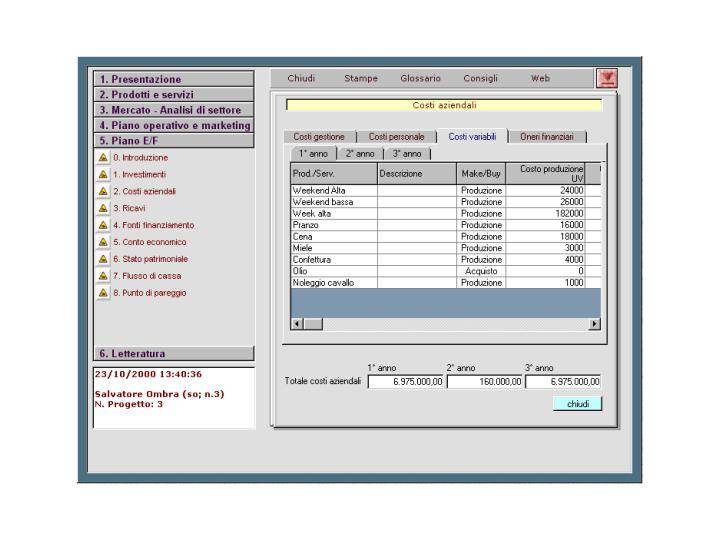Screen dimensions: 720x540
Task: Click the Make/Buy column header
Action: [481, 174]
